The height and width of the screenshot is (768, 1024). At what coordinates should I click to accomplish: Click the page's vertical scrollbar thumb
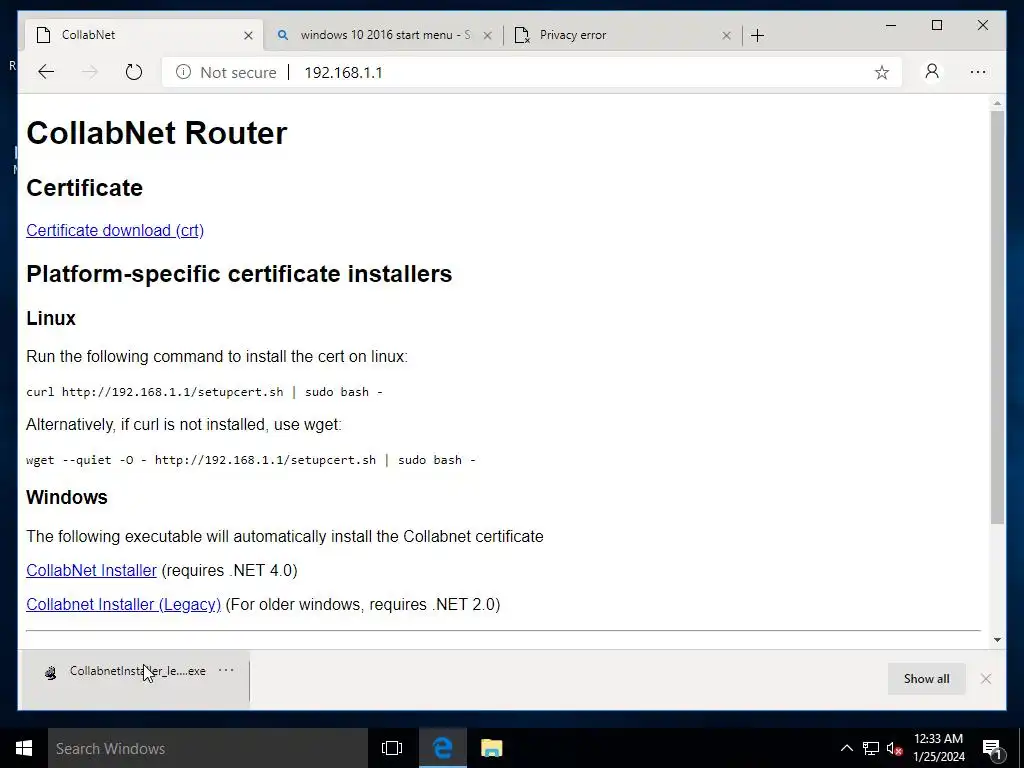(x=997, y=317)
